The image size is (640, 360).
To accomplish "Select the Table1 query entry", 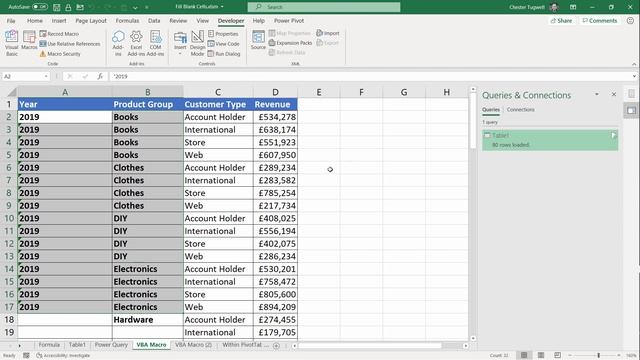I will (x=550, y=140).
